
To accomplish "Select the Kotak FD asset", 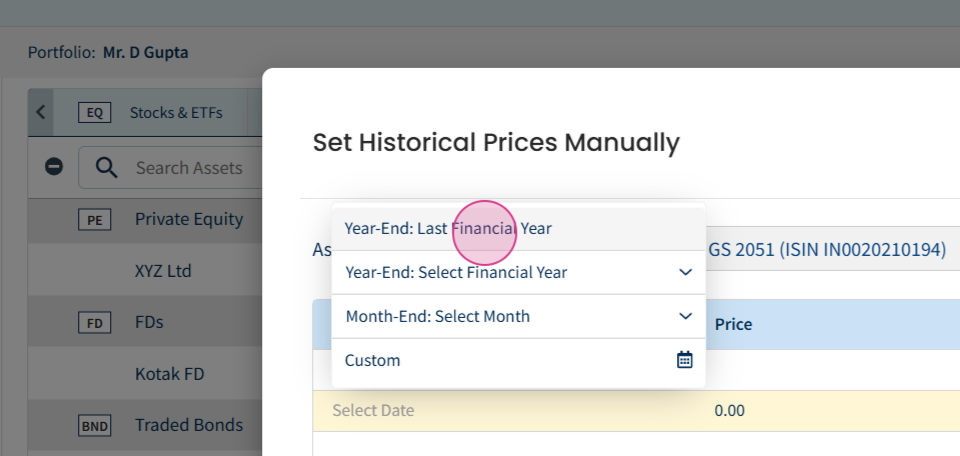I will coord(170,373).
